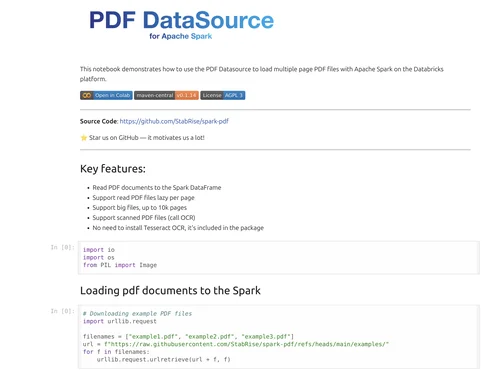This screenshot has height=370, width=490.
Task: Click the 'In [0]:' prompt beside import cell
Action: pos(62,247)
